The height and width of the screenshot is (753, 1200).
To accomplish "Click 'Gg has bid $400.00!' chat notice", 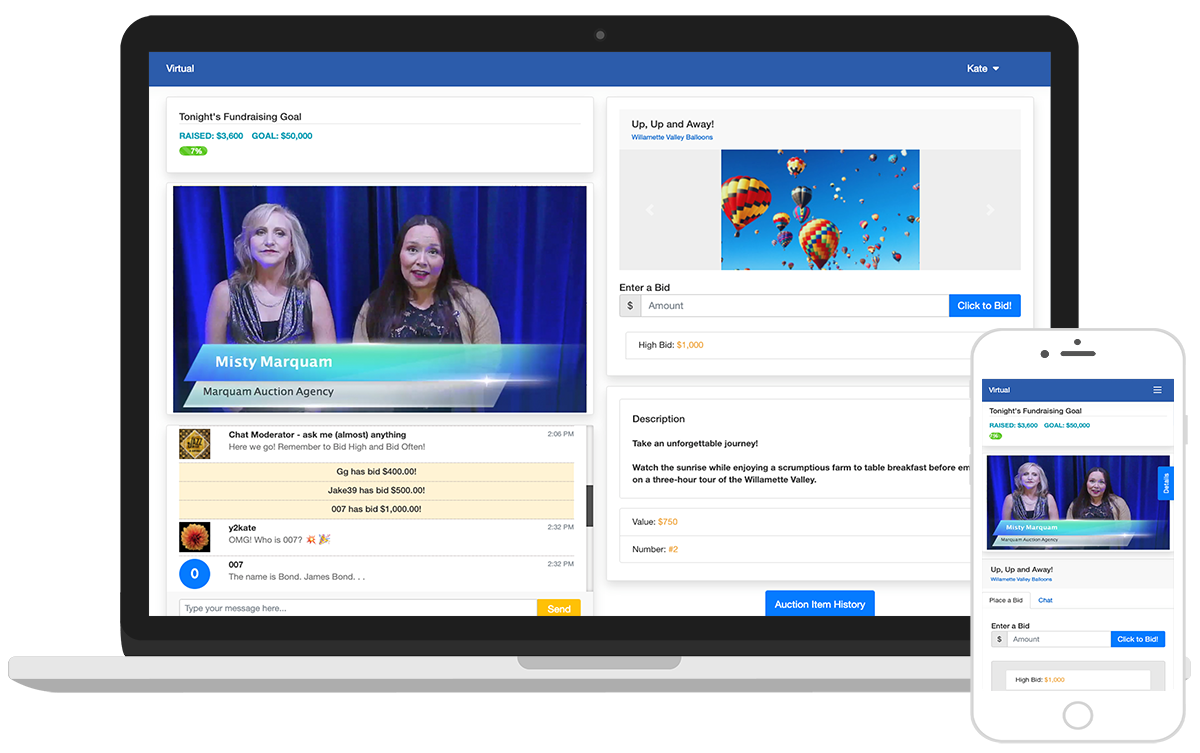I will point(376,472).
